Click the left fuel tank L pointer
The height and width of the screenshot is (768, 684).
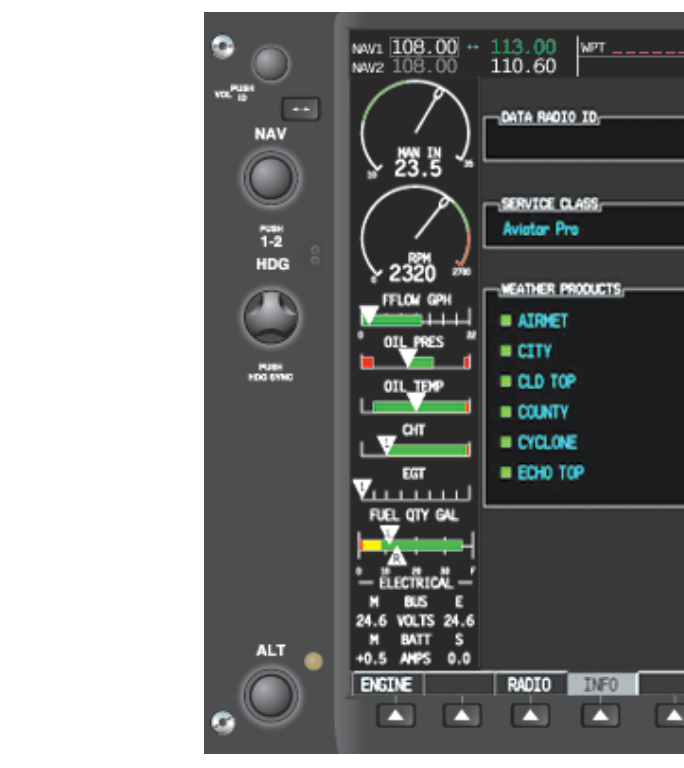coord(390,533)
